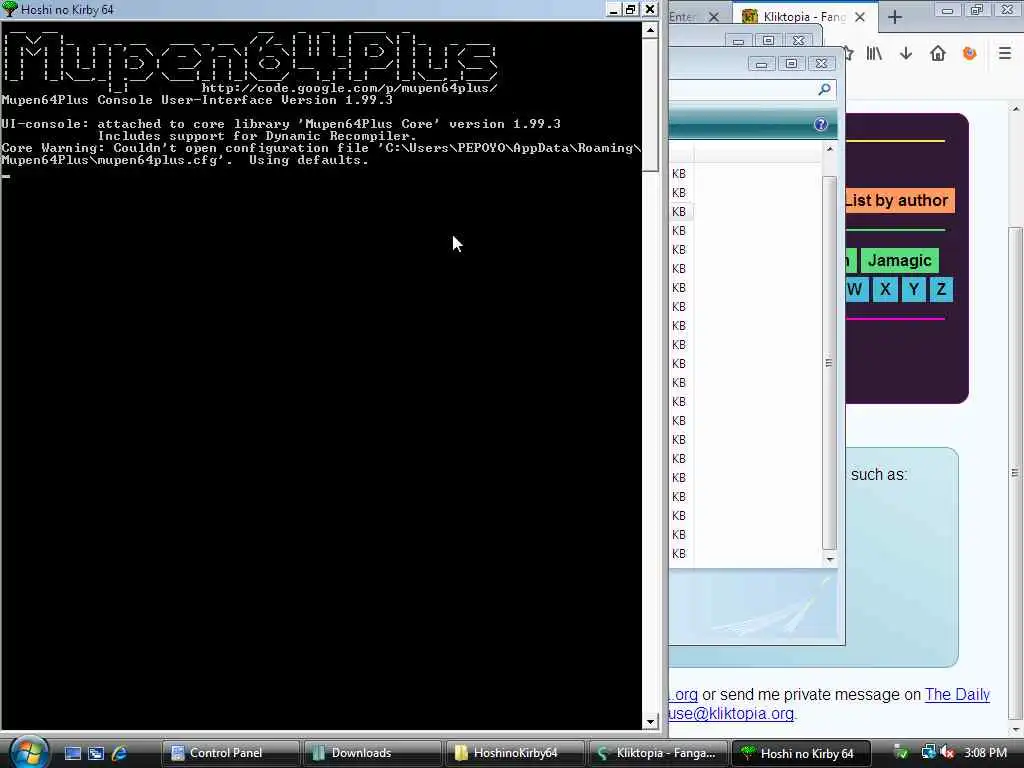Restore down the Hoshi no Kirby console

click(x=631, y=9)
